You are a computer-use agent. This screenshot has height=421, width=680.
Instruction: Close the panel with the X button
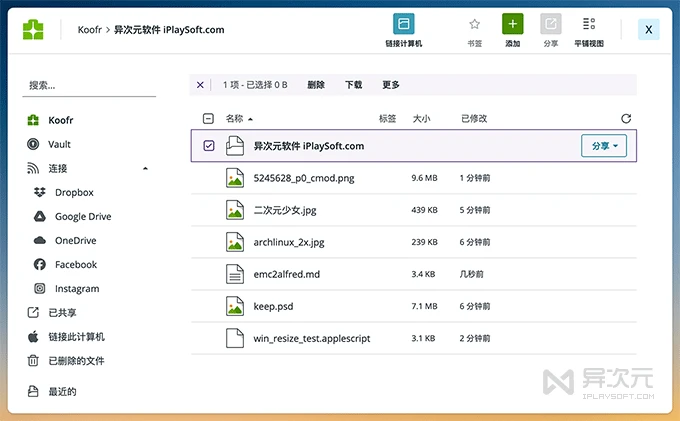(649, 29)
